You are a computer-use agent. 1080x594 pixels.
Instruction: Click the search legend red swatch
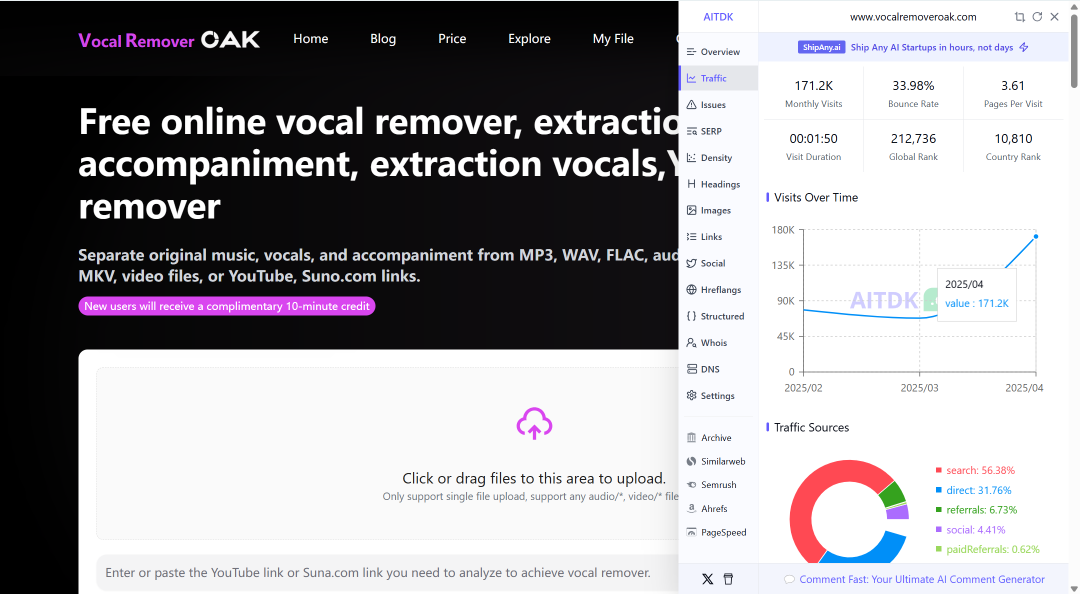coord(939,470)
